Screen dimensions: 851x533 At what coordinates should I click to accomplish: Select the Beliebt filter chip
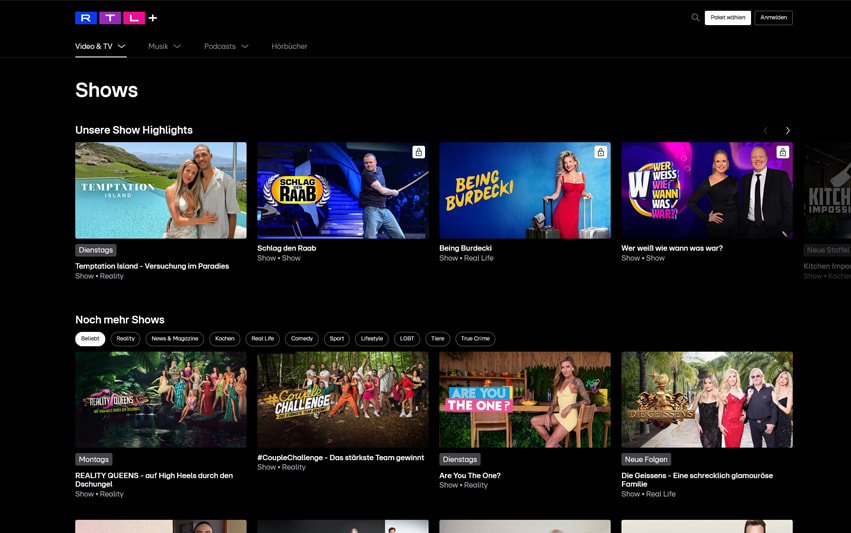tap(90, 339)
